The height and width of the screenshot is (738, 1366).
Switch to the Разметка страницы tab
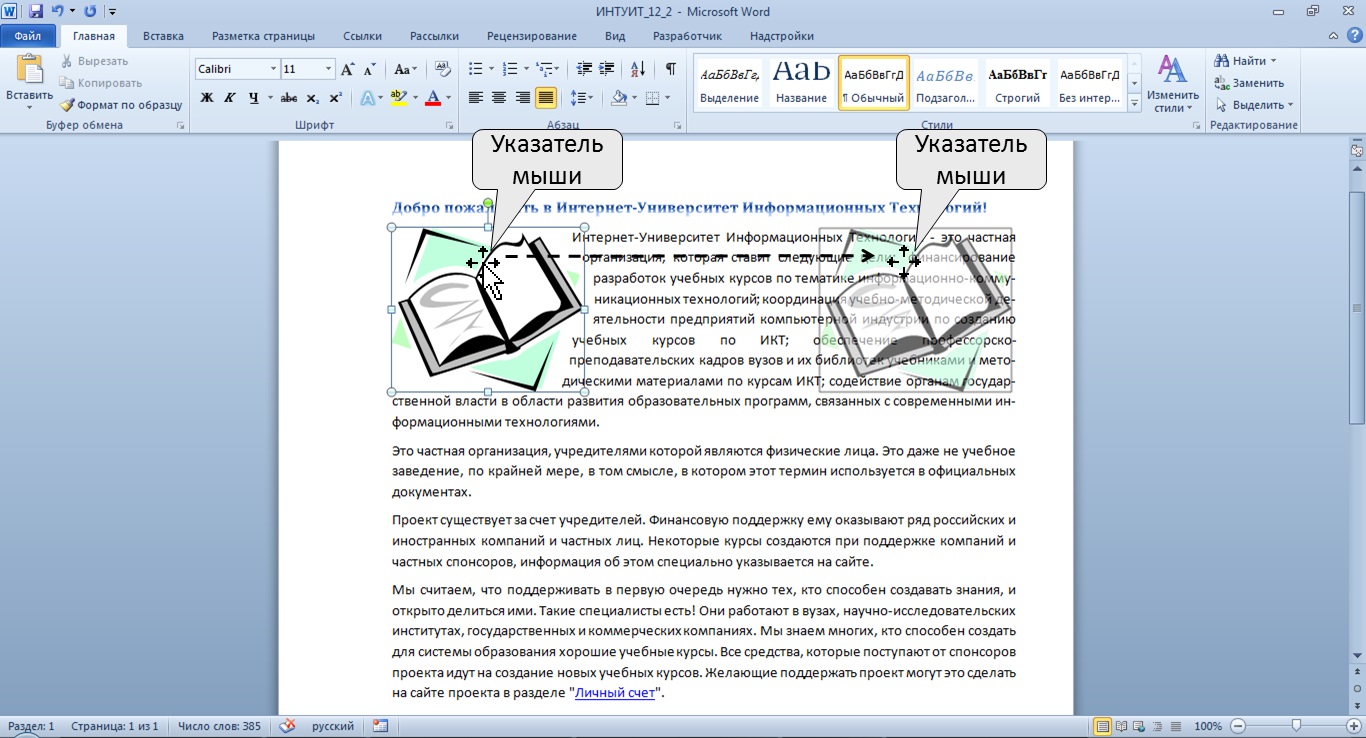[263, 36]
